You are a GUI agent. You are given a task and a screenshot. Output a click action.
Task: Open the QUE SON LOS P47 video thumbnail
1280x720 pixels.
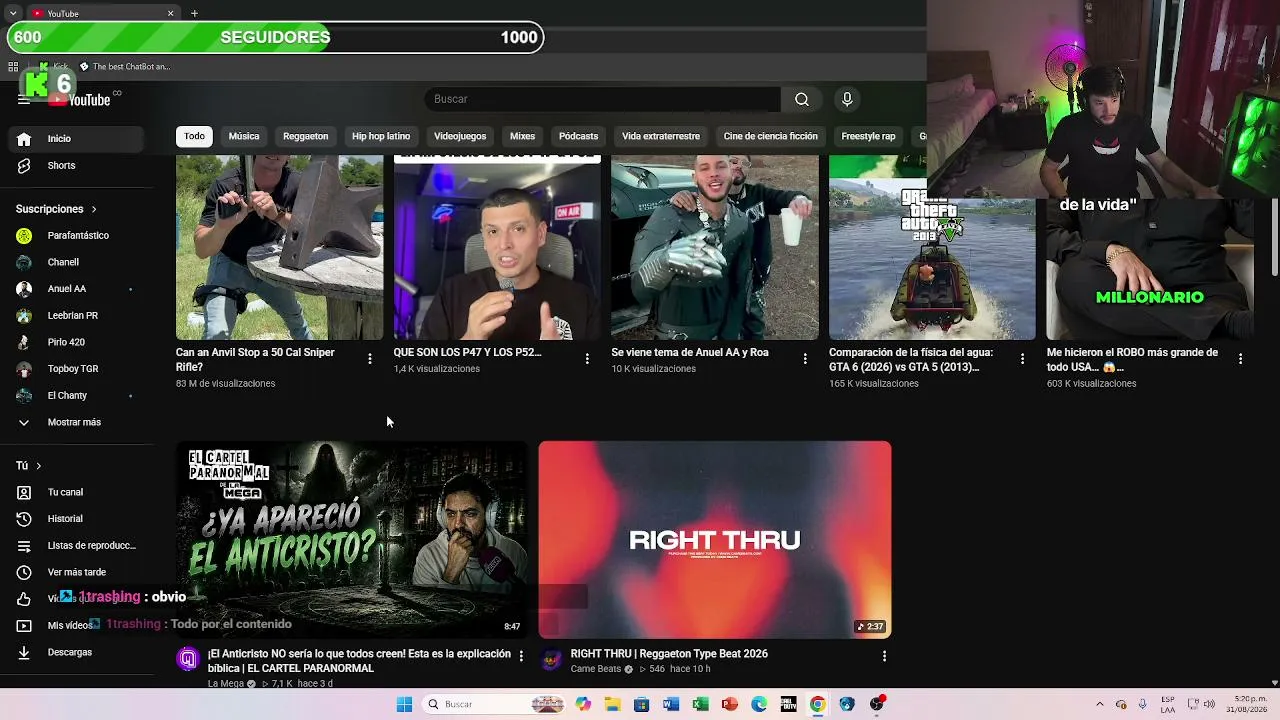click(x=497, y=248)
